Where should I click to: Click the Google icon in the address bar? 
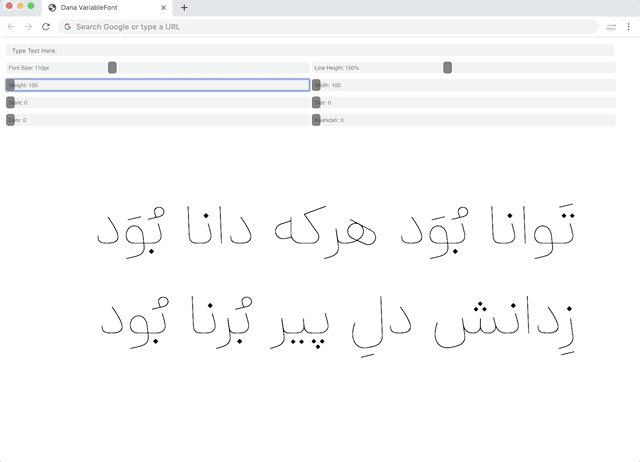pos(68,27)
